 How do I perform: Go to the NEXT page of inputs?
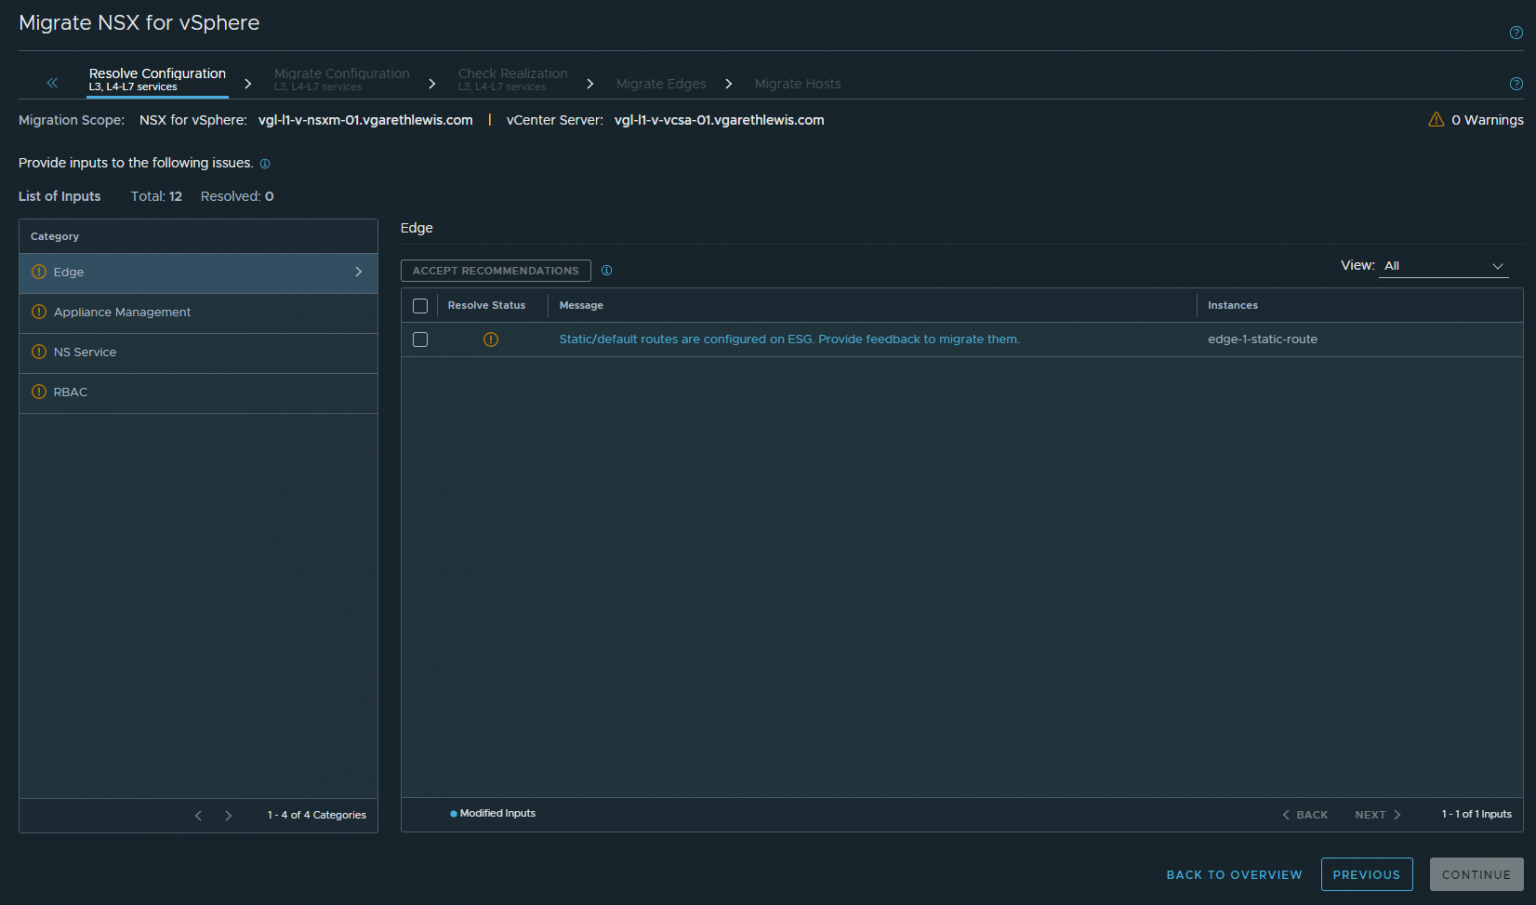pos(1376,814)
